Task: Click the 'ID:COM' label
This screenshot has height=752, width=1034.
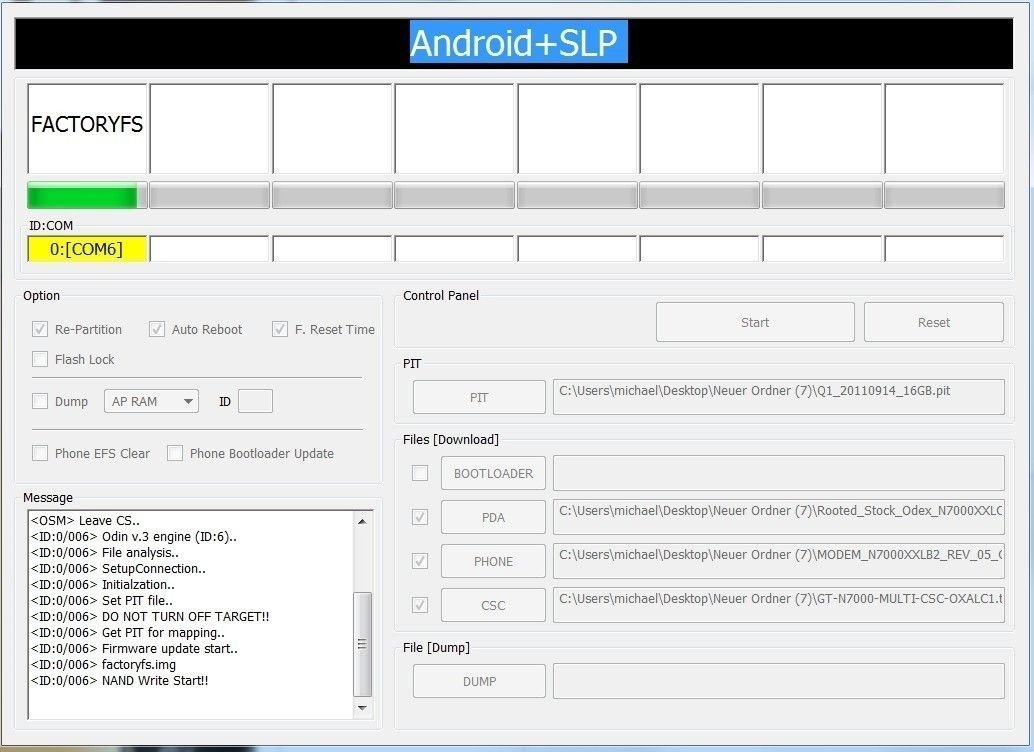Action: pos(51,226)
